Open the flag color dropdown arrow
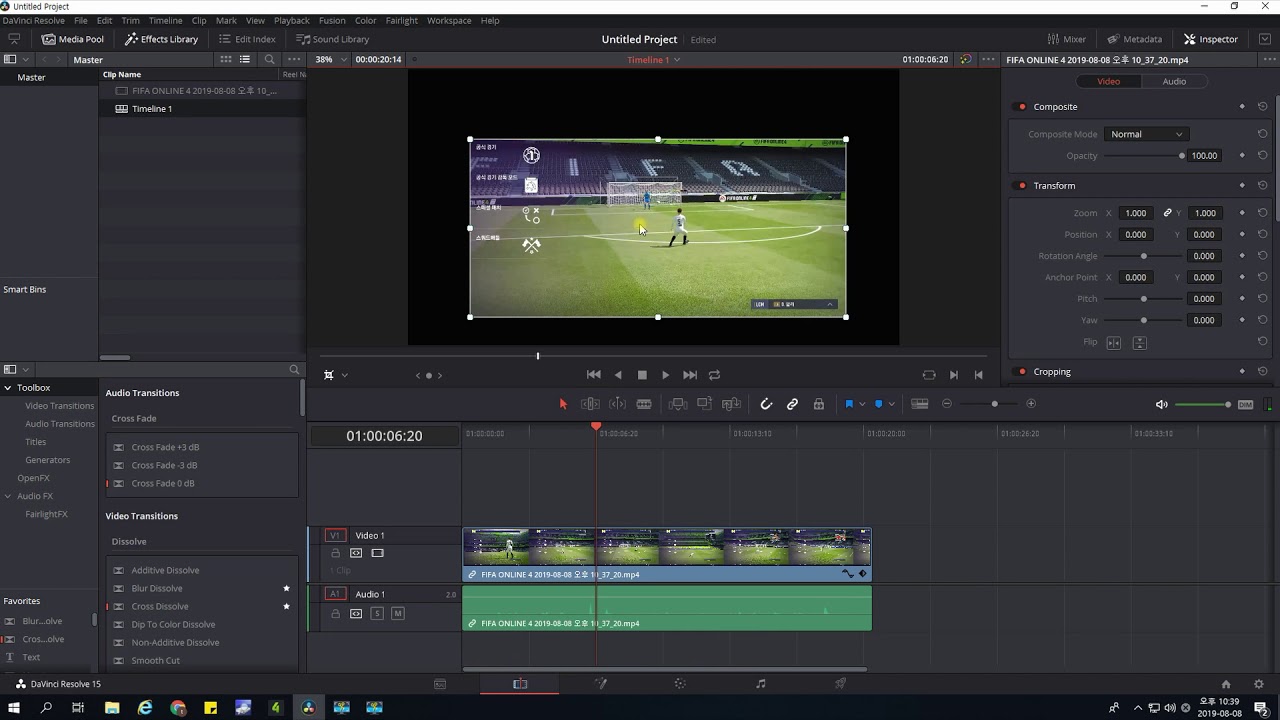This screenshot has height=720, width=1280. tap(862, 404)
